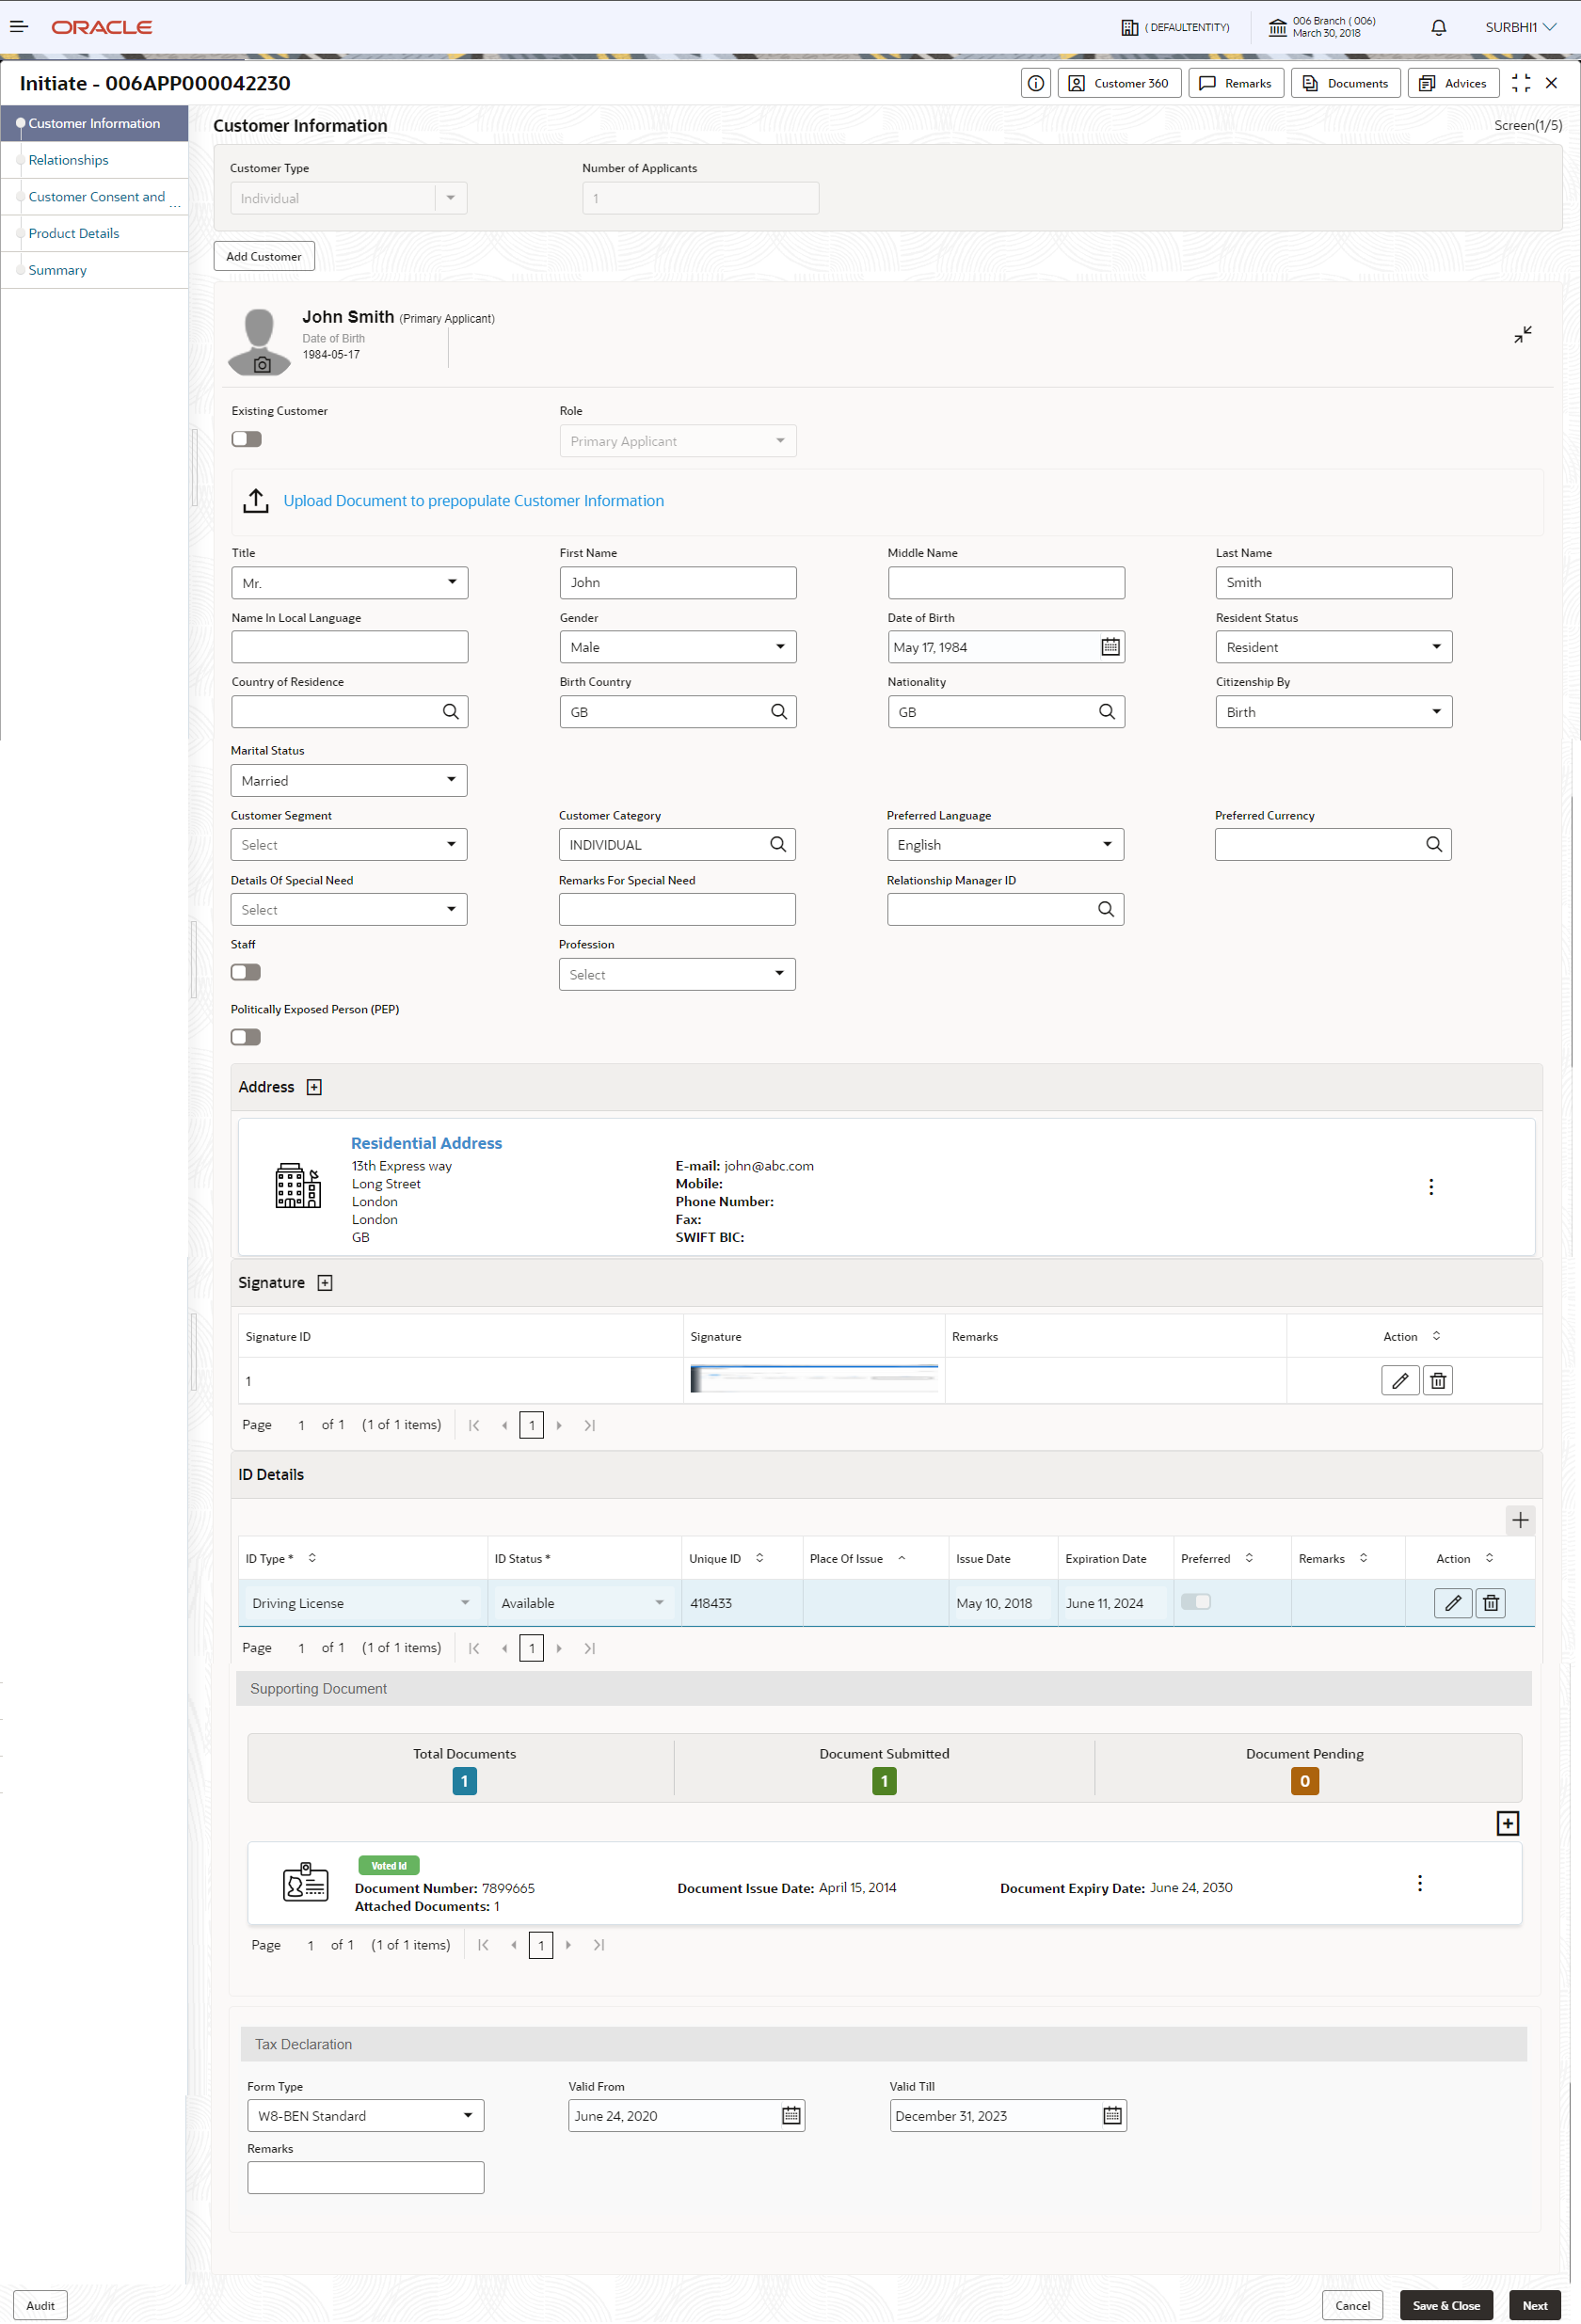
Task: Search Birth Country lookup
Action: [778, 711]
